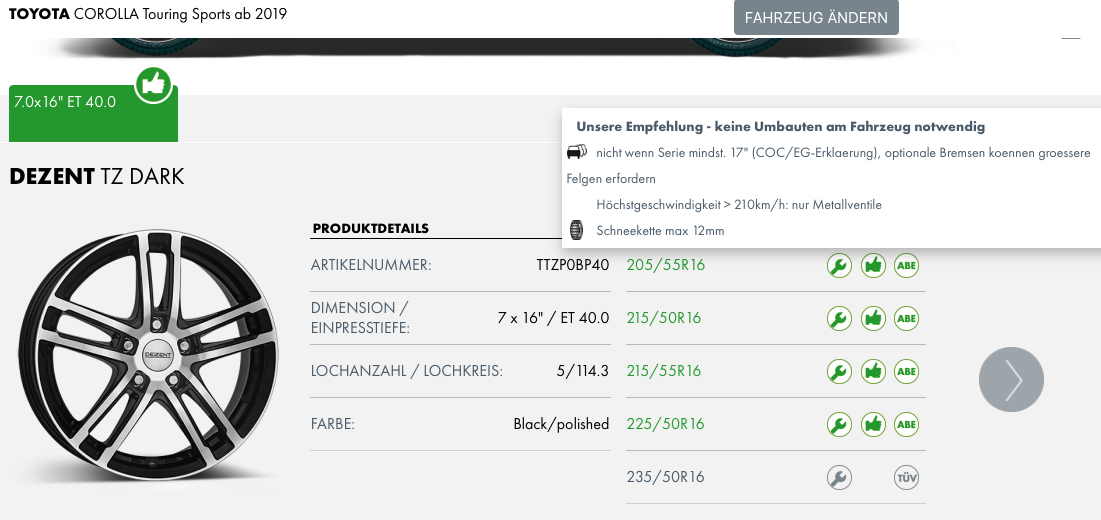The image size is (1101, 520).
Task: Click the thumbs-up icon for 215/50R16
Action: [x=873, y=319]
